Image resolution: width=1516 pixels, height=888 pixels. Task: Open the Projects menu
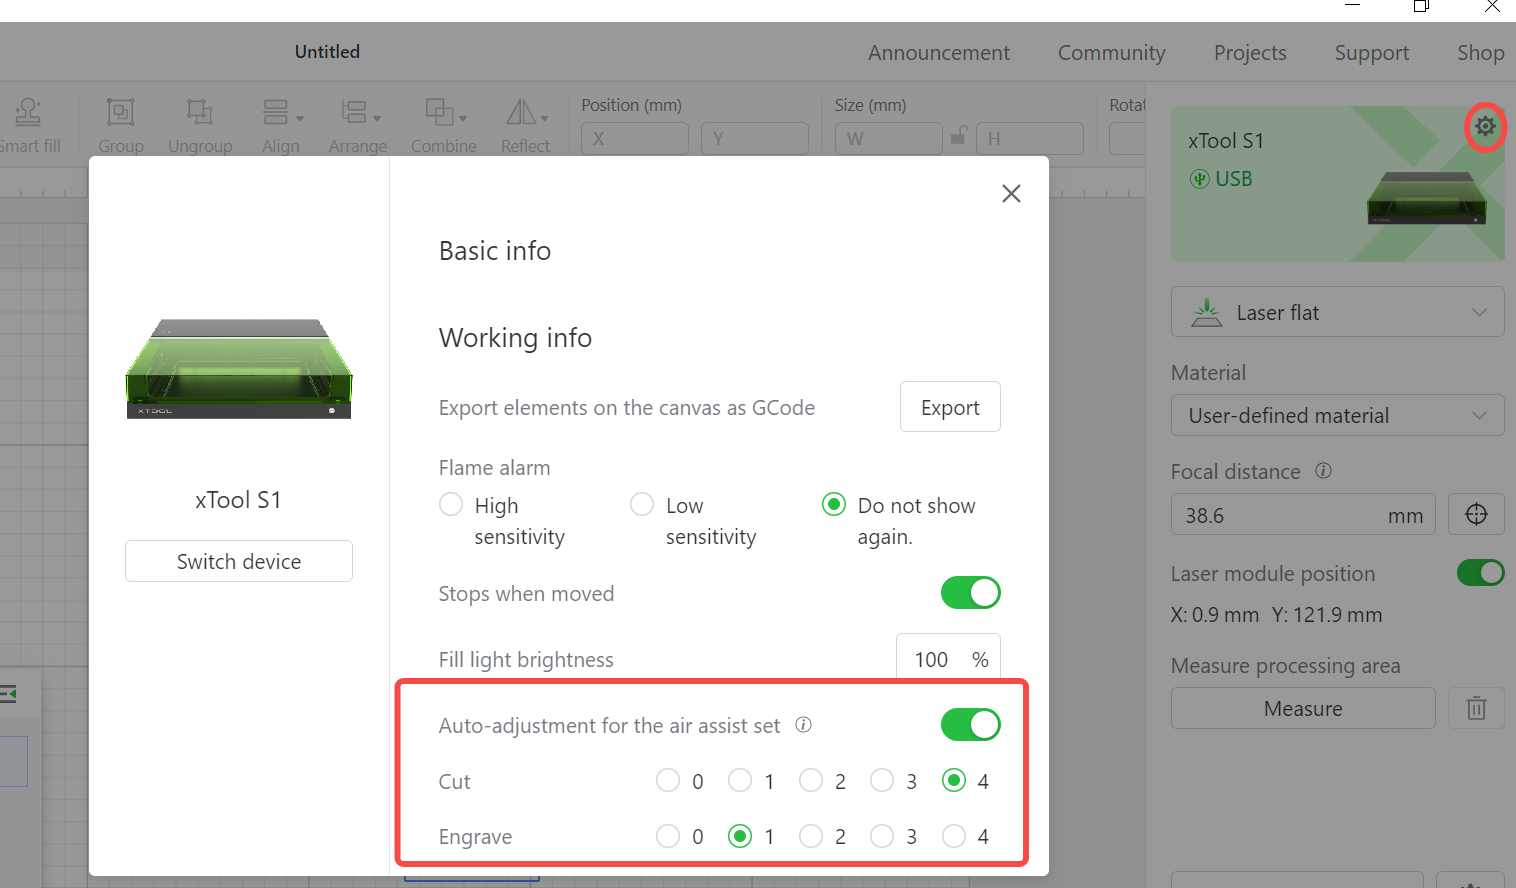click(1250, 53)
